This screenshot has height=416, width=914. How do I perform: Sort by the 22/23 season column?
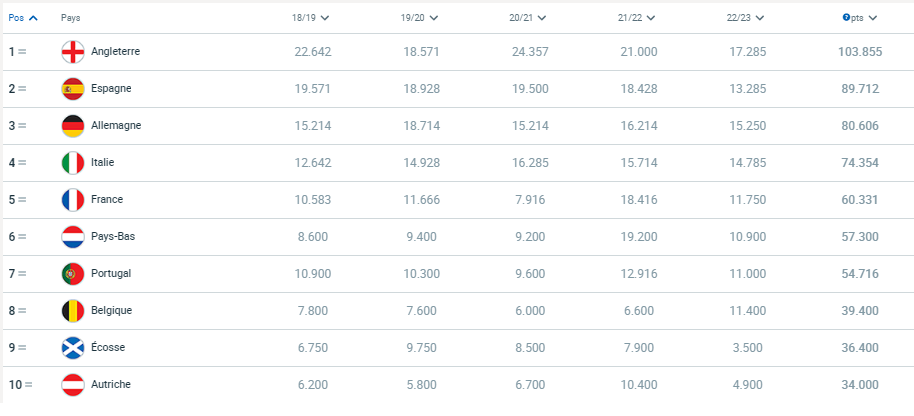click(745, 18)
